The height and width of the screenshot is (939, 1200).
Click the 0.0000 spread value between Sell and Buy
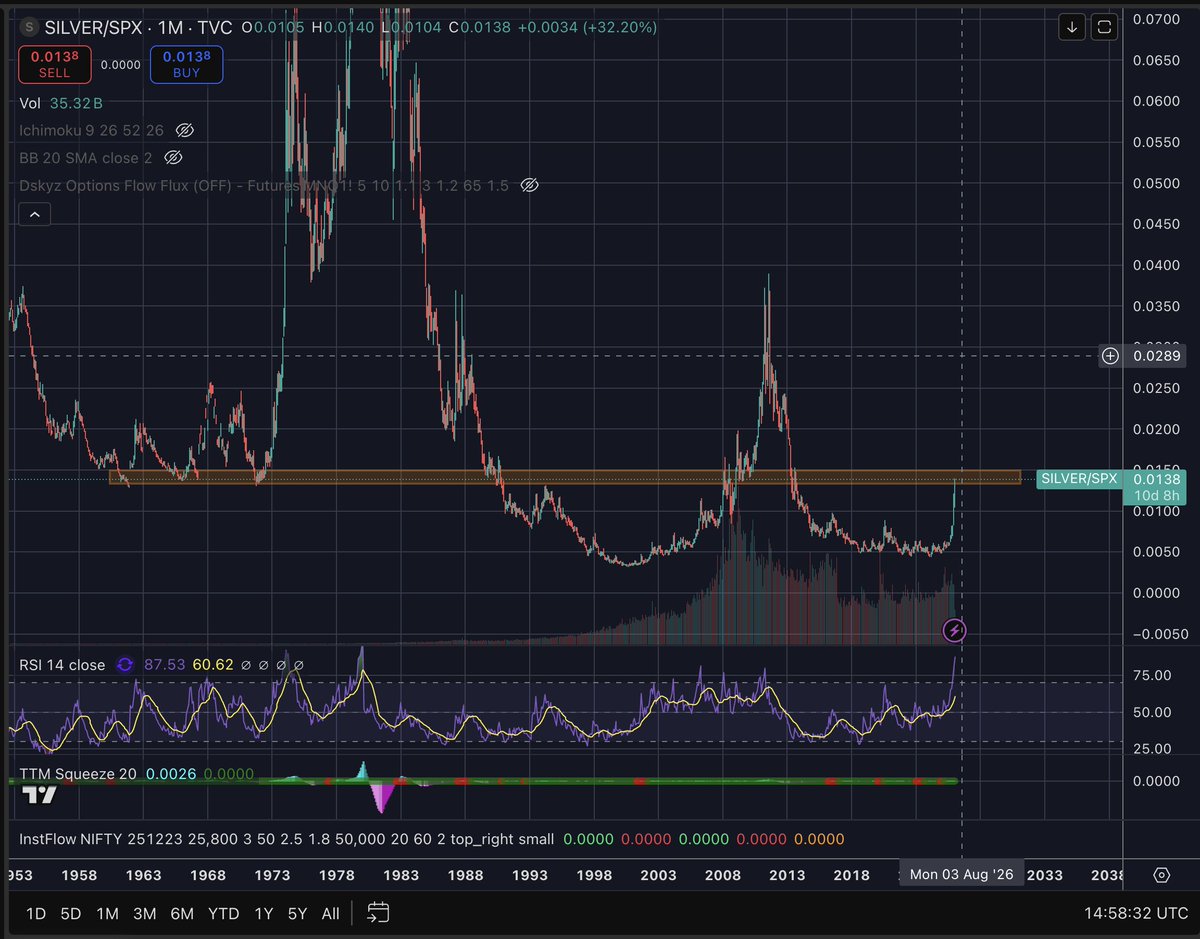click(121, 65)
